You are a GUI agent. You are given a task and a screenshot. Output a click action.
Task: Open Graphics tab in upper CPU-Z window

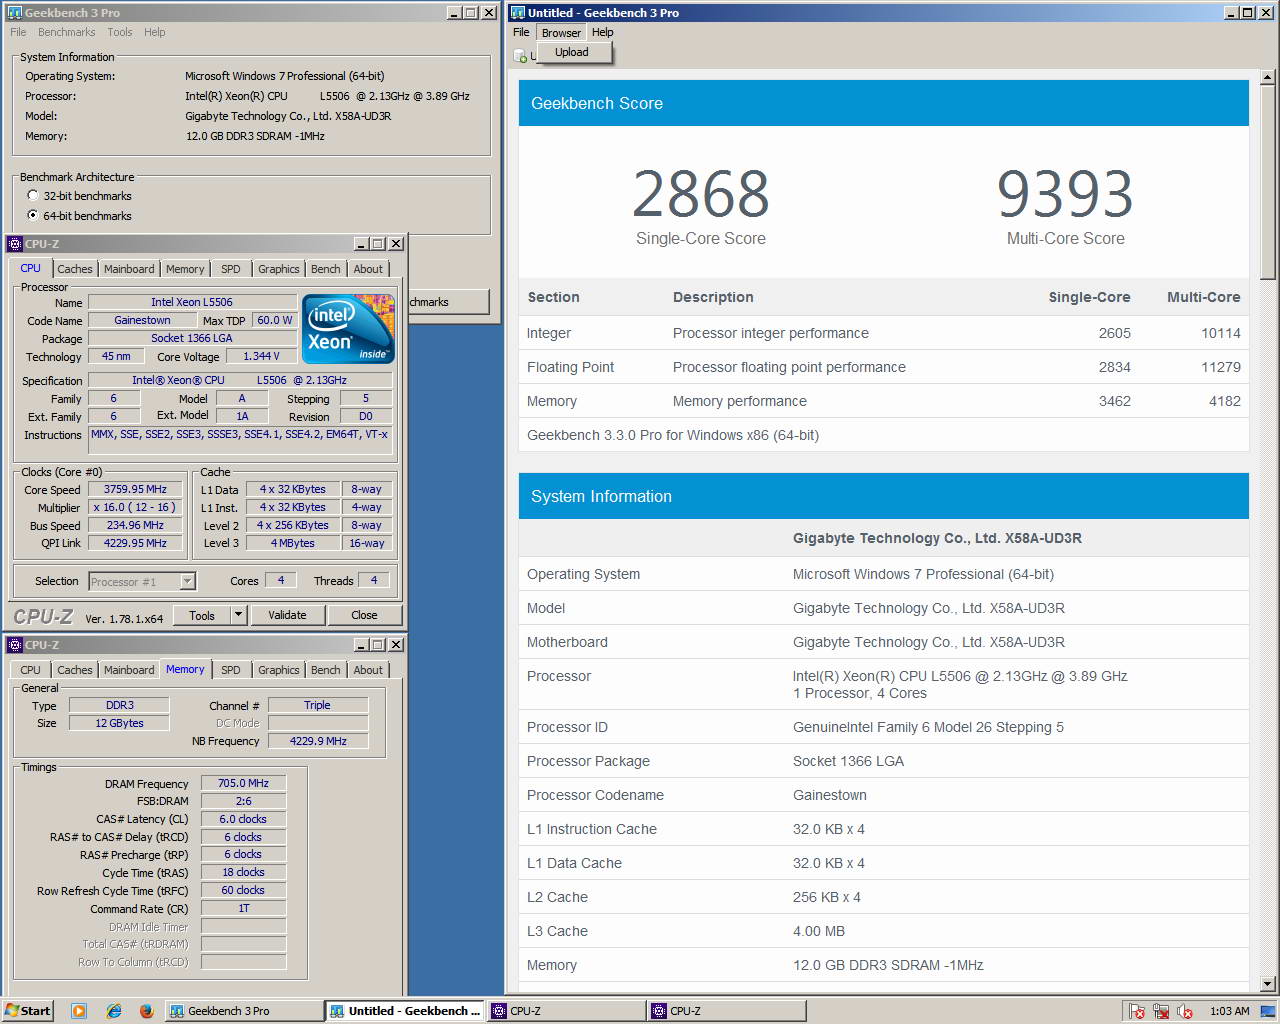coord(278,269)
